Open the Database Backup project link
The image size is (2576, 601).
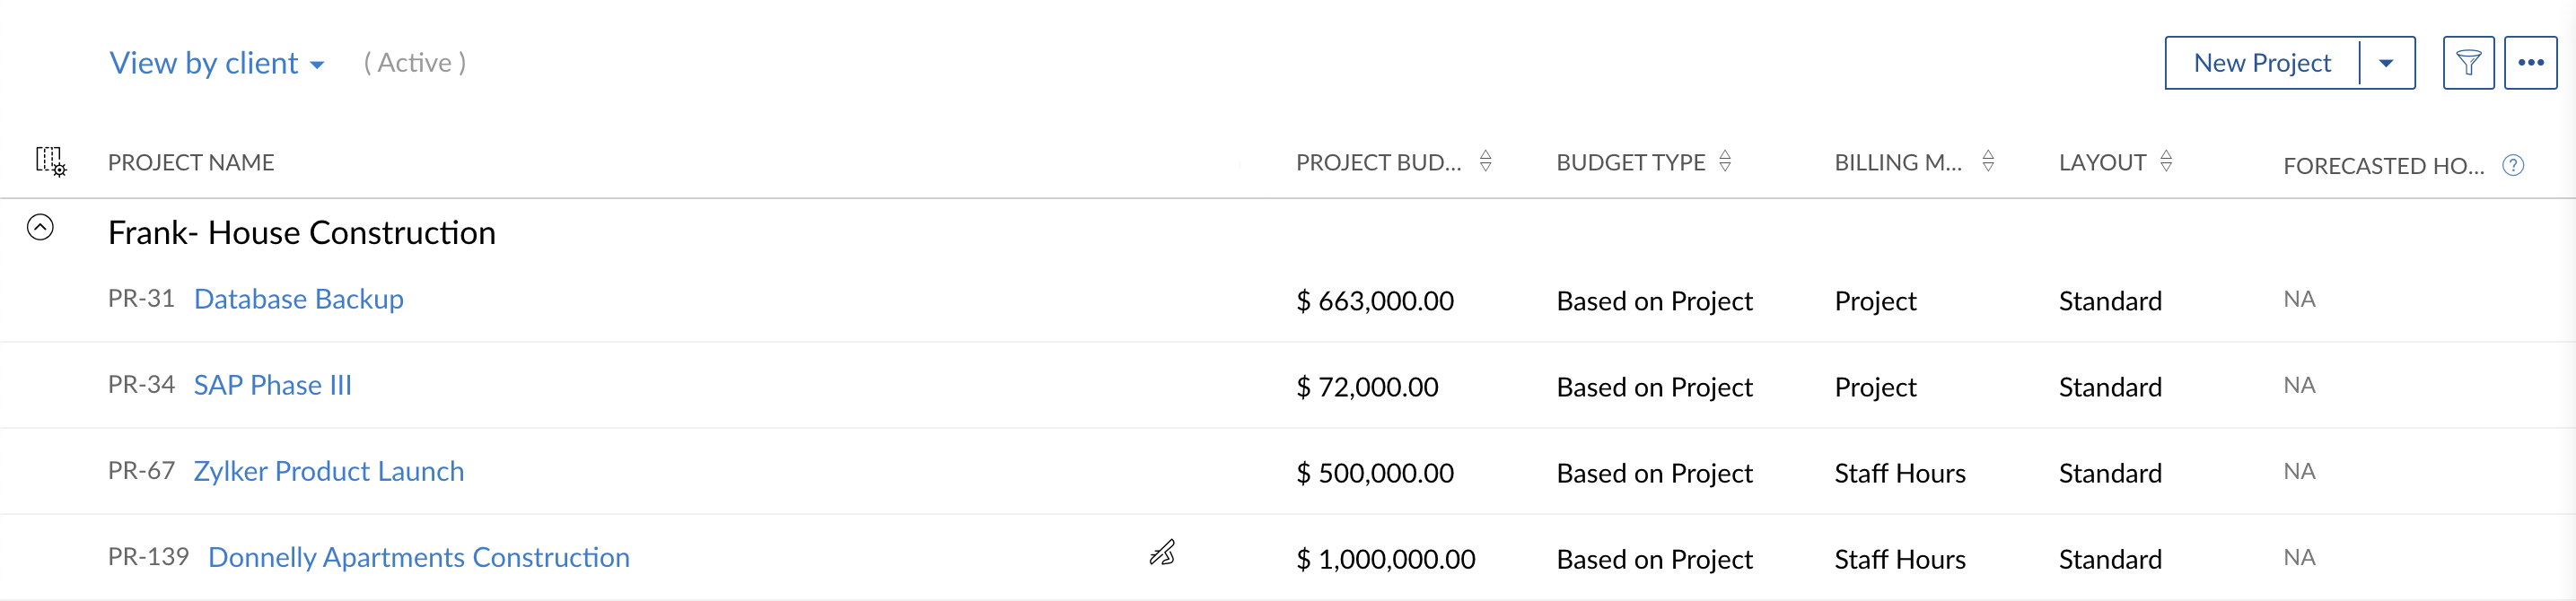[299, 299]
